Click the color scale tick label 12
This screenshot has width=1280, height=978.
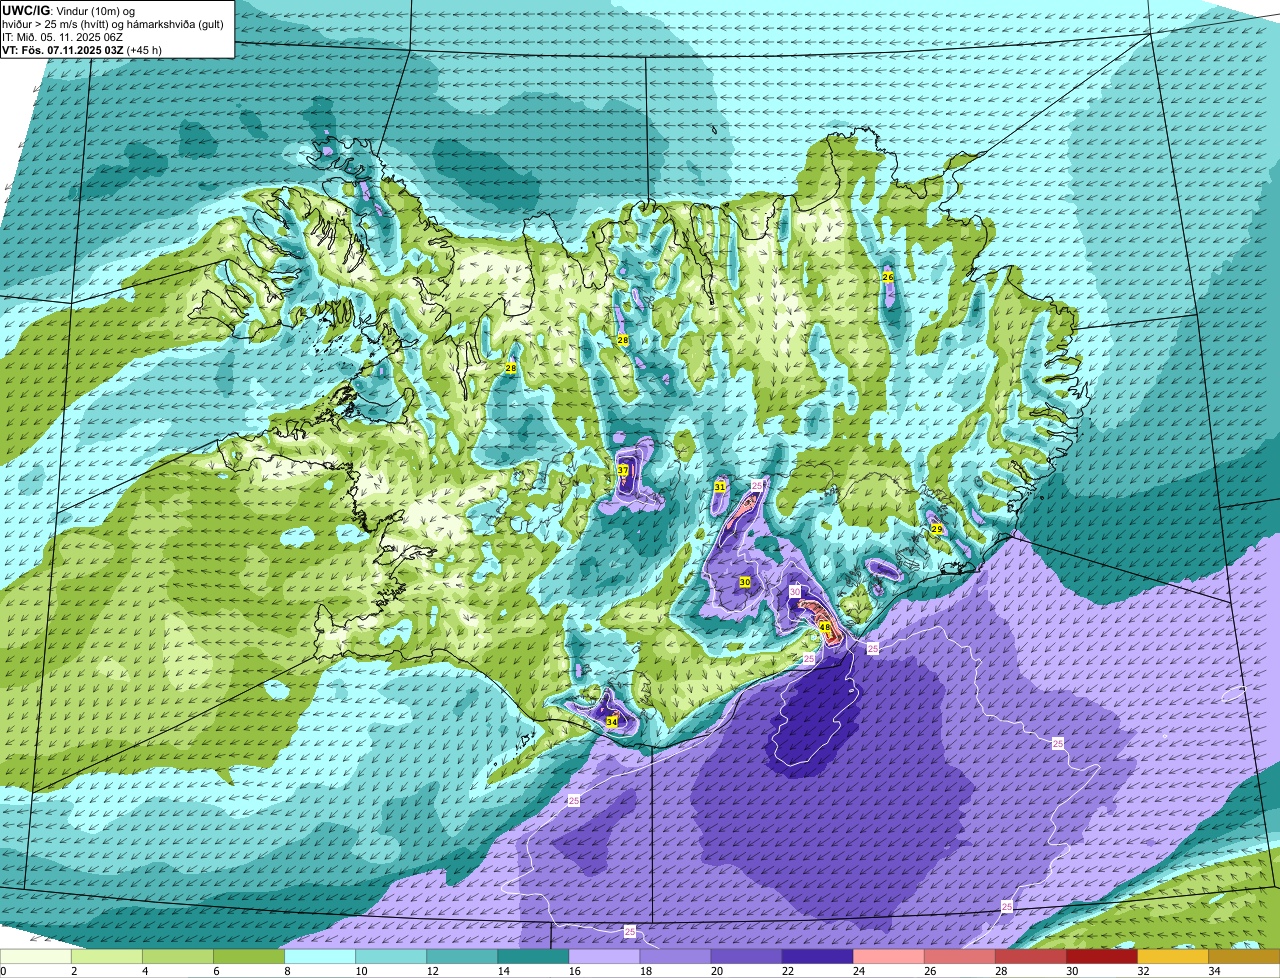click(432, 971)
